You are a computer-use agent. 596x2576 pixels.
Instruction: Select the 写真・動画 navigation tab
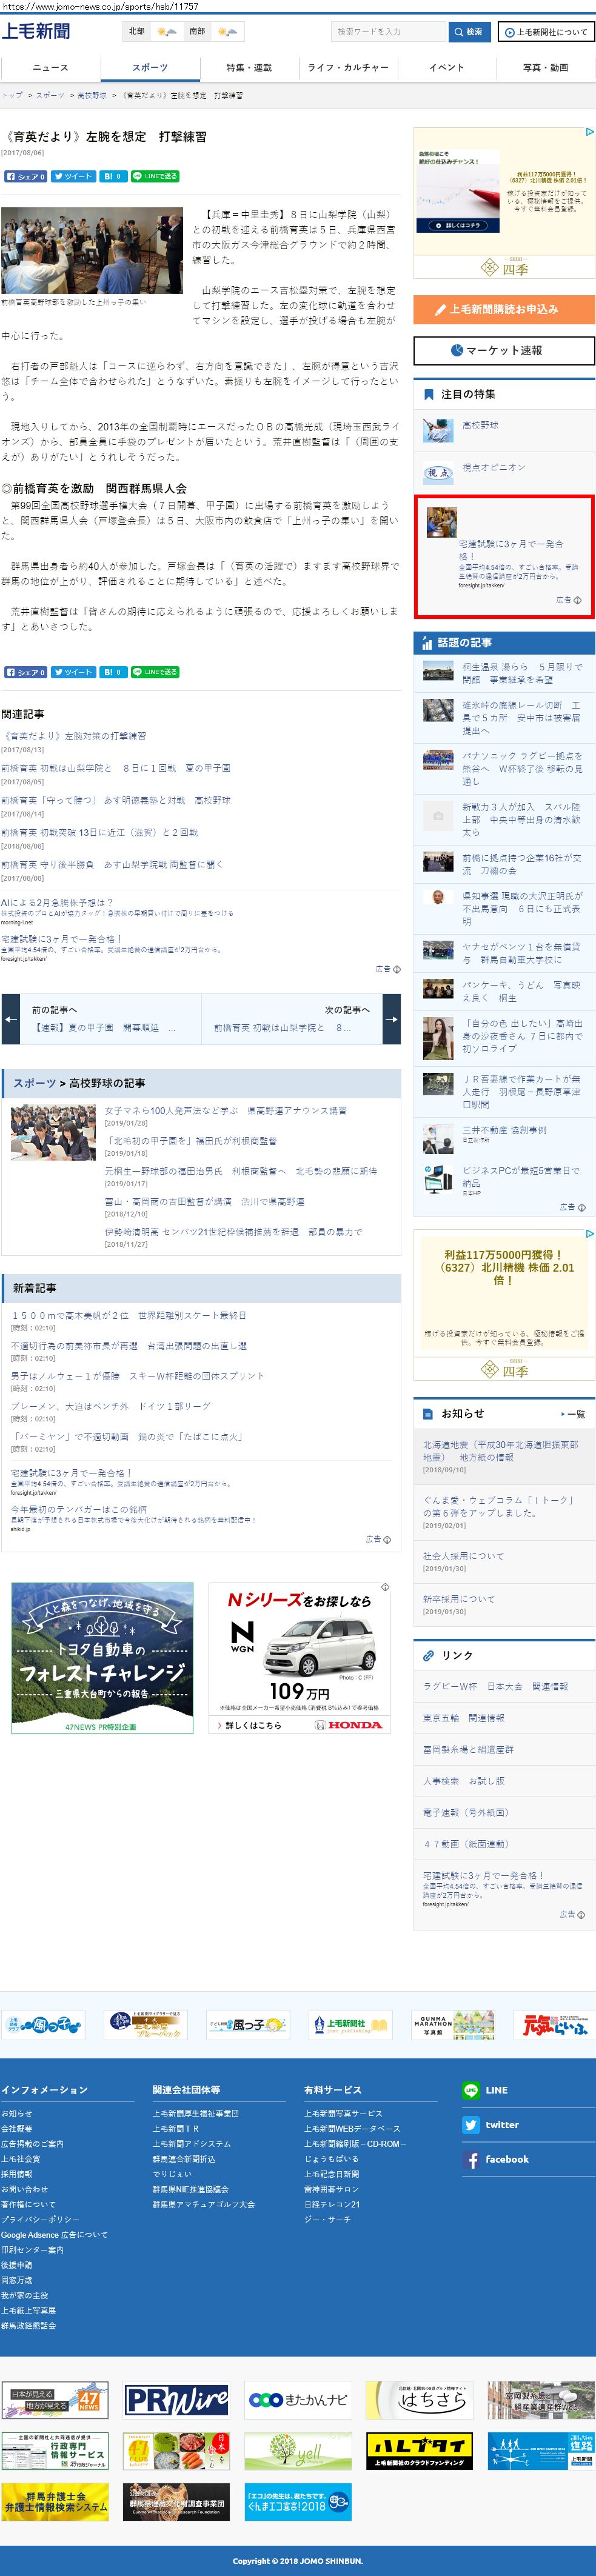[545, 68]
